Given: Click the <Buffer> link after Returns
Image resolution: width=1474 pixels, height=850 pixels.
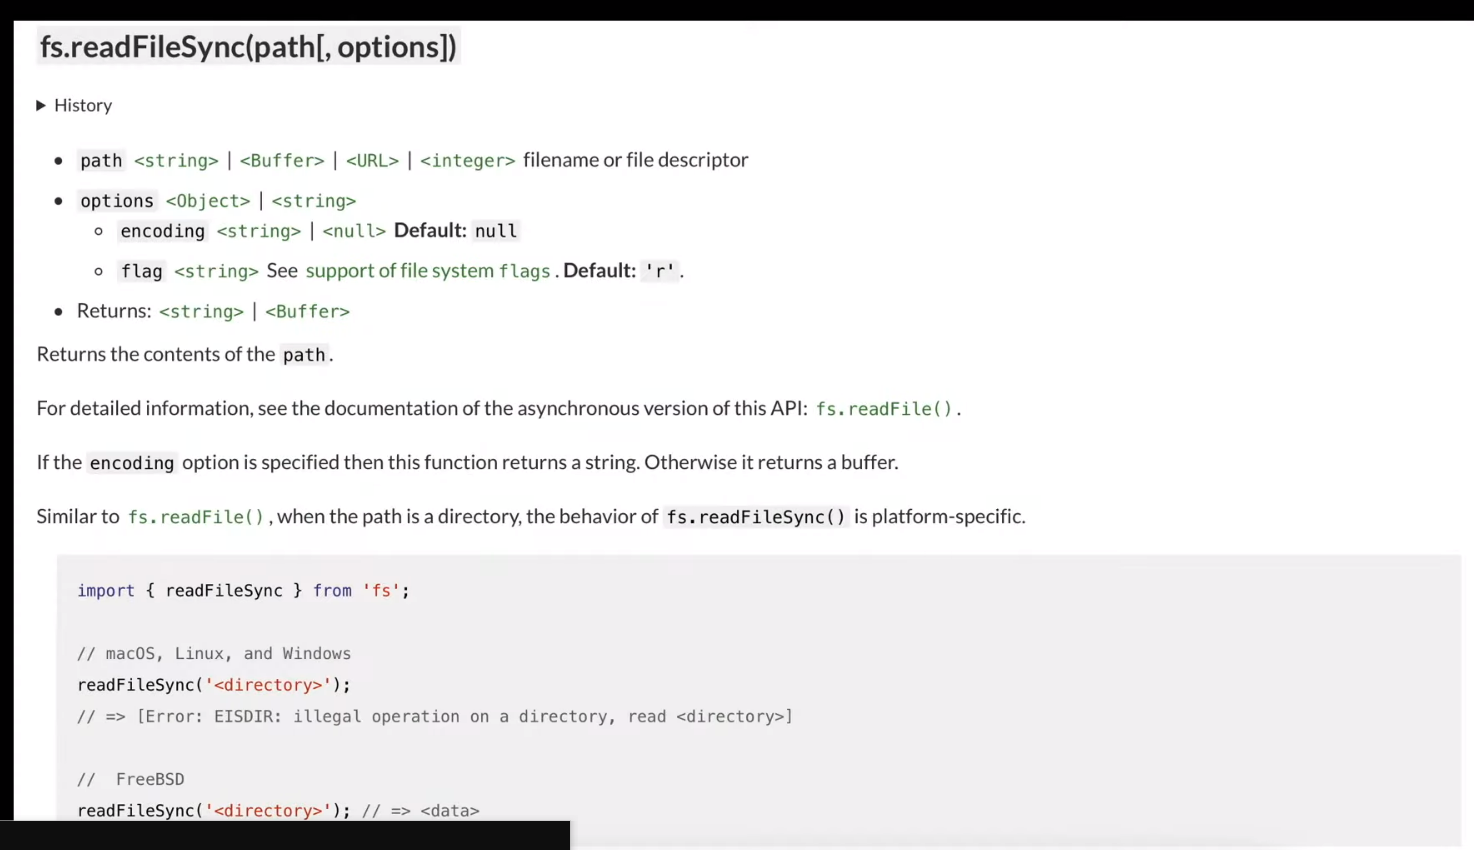Looking at the screenshot, I should tap(307, 311).
